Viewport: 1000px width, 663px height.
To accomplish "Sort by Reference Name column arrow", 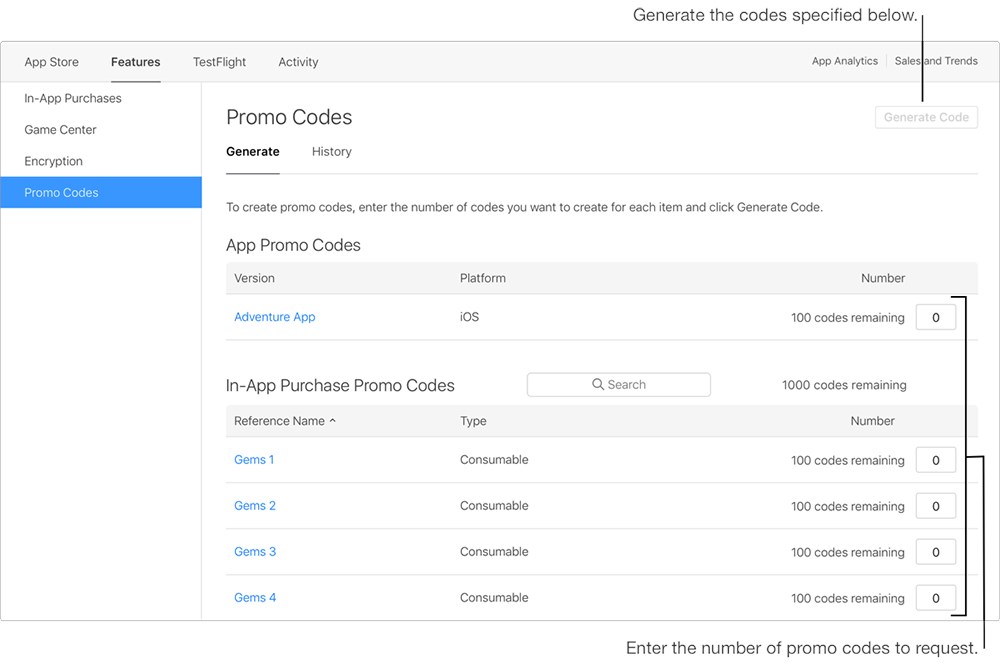I will coord(333,421).
